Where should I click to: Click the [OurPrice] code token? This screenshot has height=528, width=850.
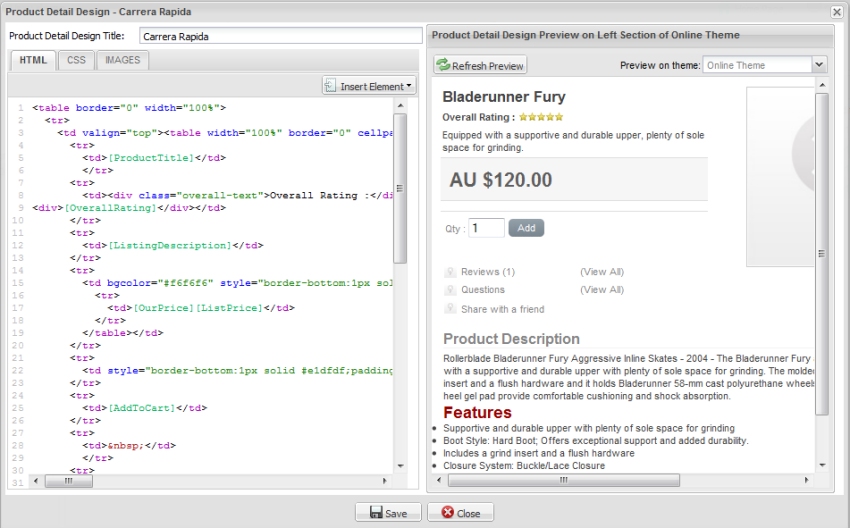[x=164, y=308]
